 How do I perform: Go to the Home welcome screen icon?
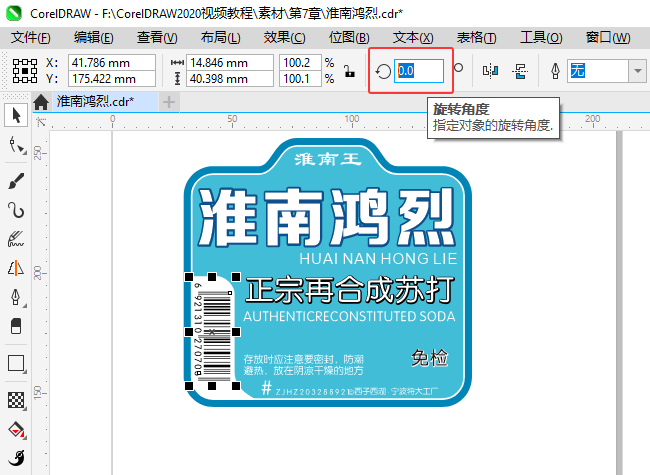click(x=41, y=102)
